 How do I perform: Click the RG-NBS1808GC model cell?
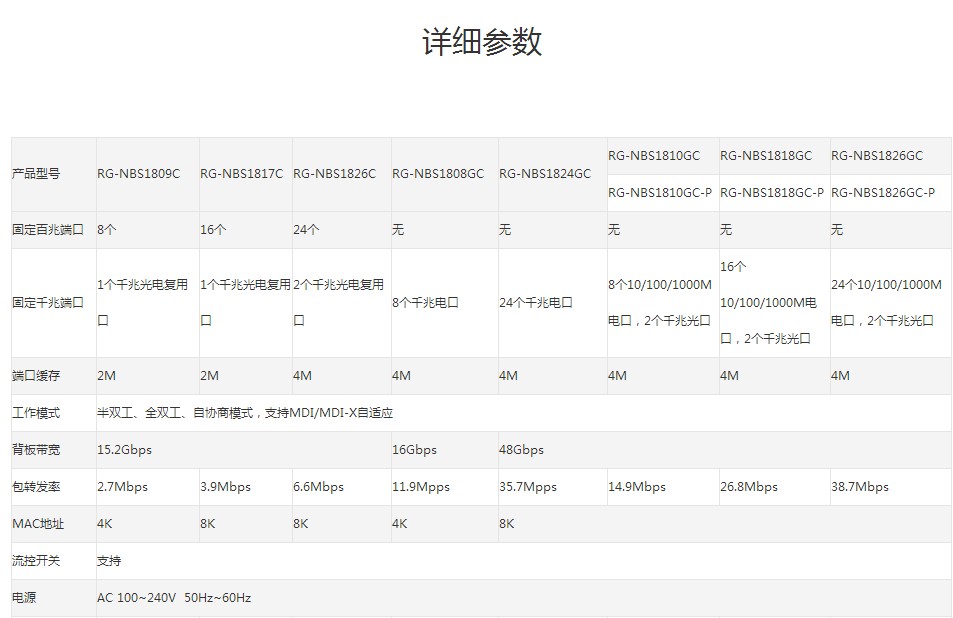point(437,174)
